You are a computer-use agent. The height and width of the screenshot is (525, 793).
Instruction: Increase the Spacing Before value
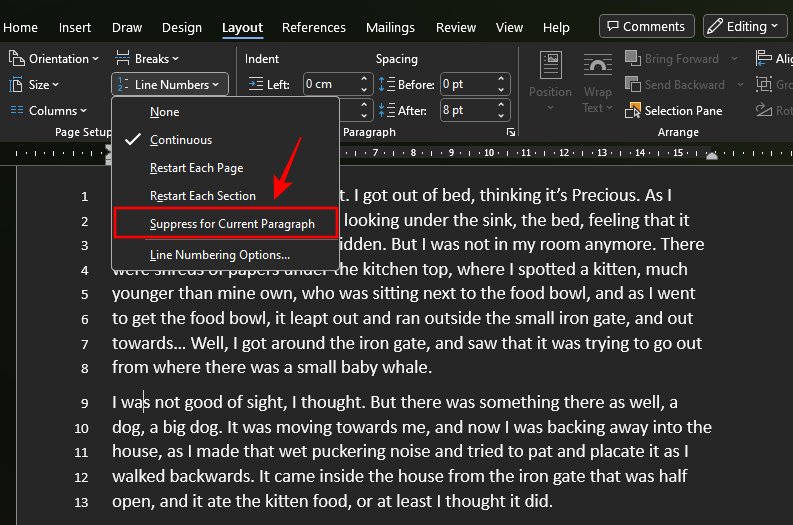(x=501, y=79)
